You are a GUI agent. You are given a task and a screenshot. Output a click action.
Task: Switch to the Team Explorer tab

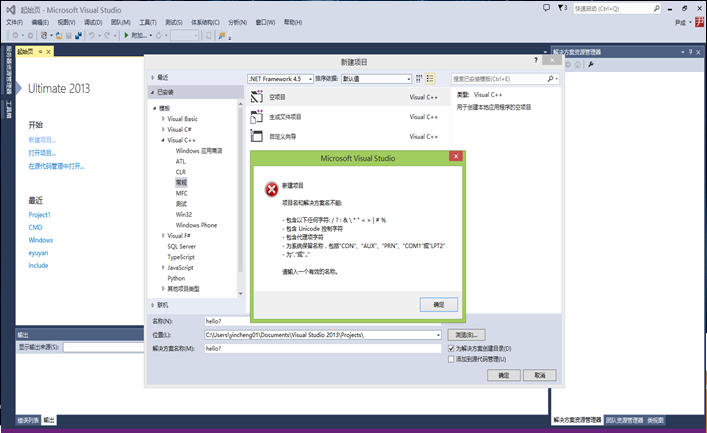tap(624, 420)
